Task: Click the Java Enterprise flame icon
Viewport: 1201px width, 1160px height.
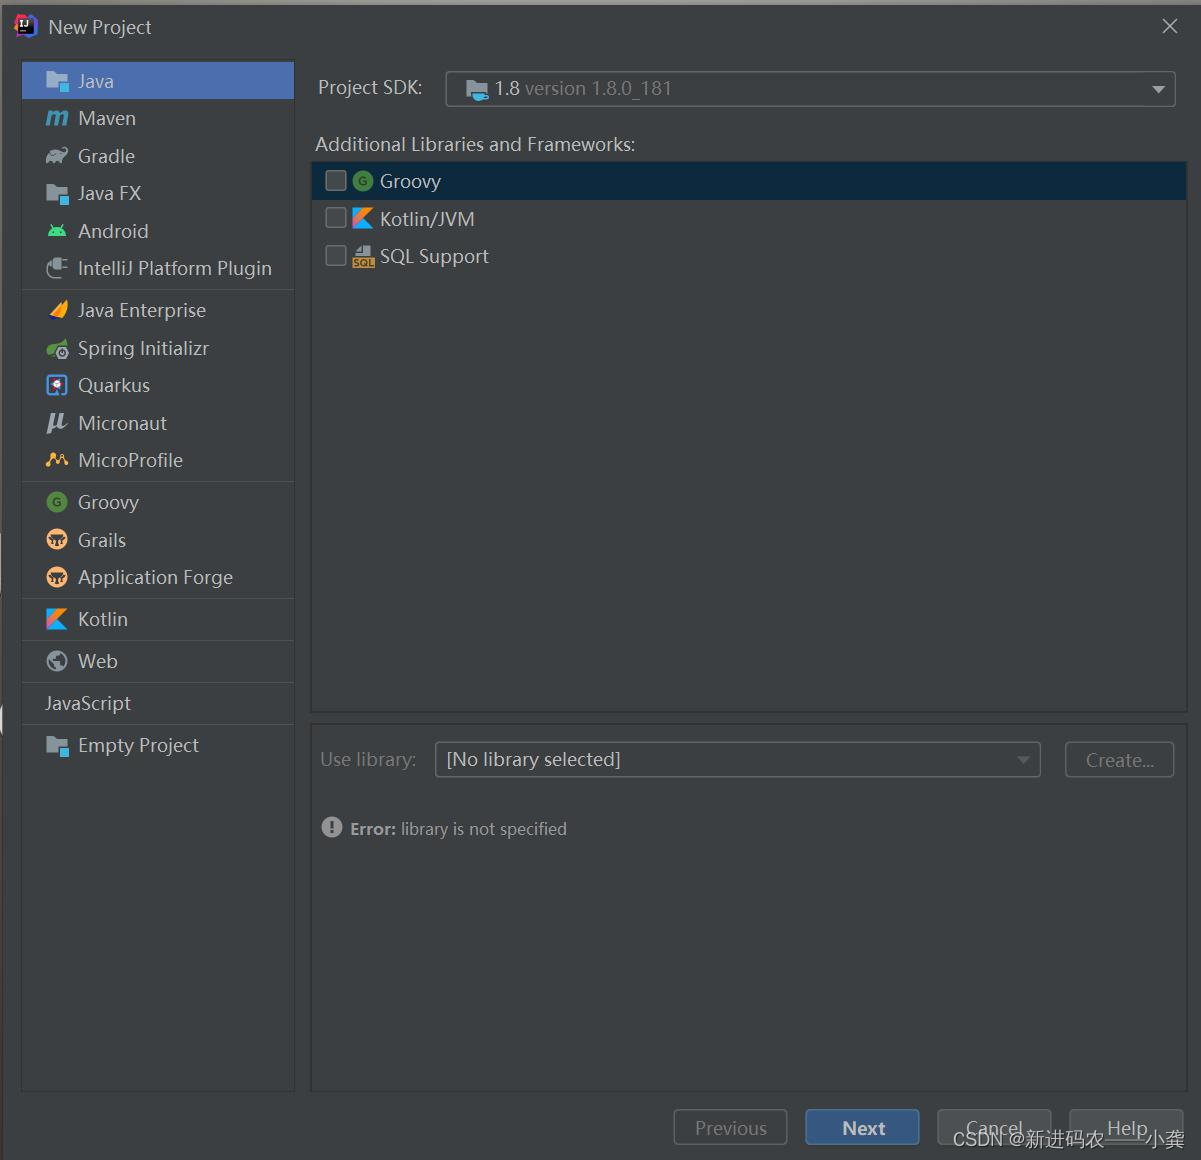Action: point(57,310)
